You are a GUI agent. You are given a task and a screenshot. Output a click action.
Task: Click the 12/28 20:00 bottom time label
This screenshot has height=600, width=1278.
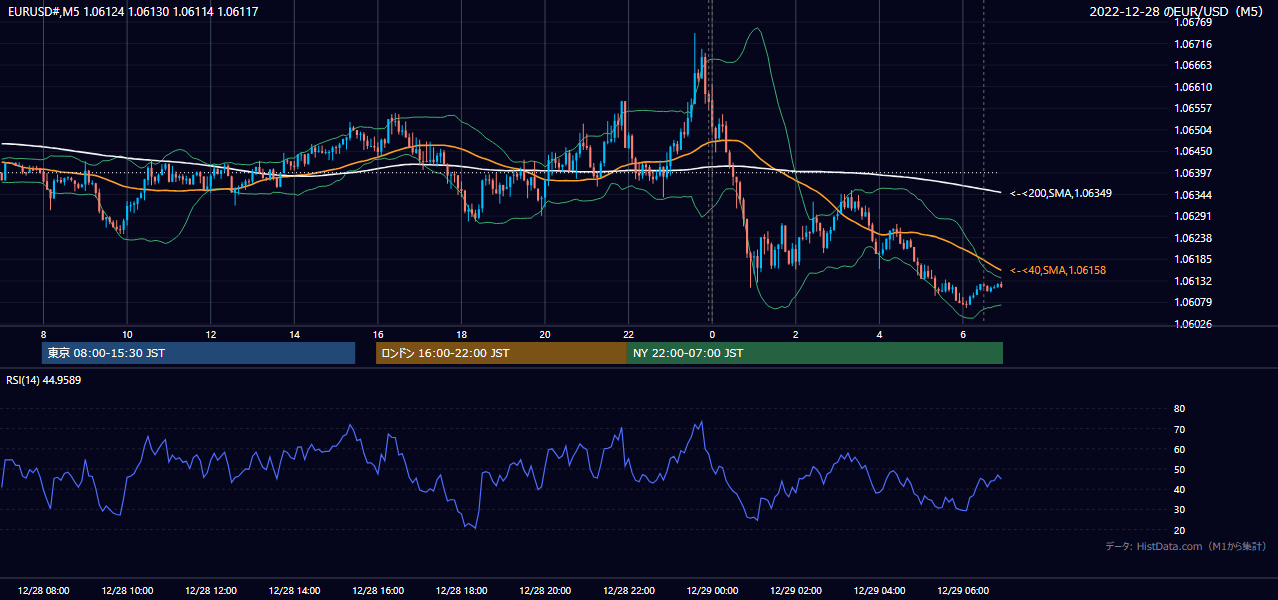(545, 591)
